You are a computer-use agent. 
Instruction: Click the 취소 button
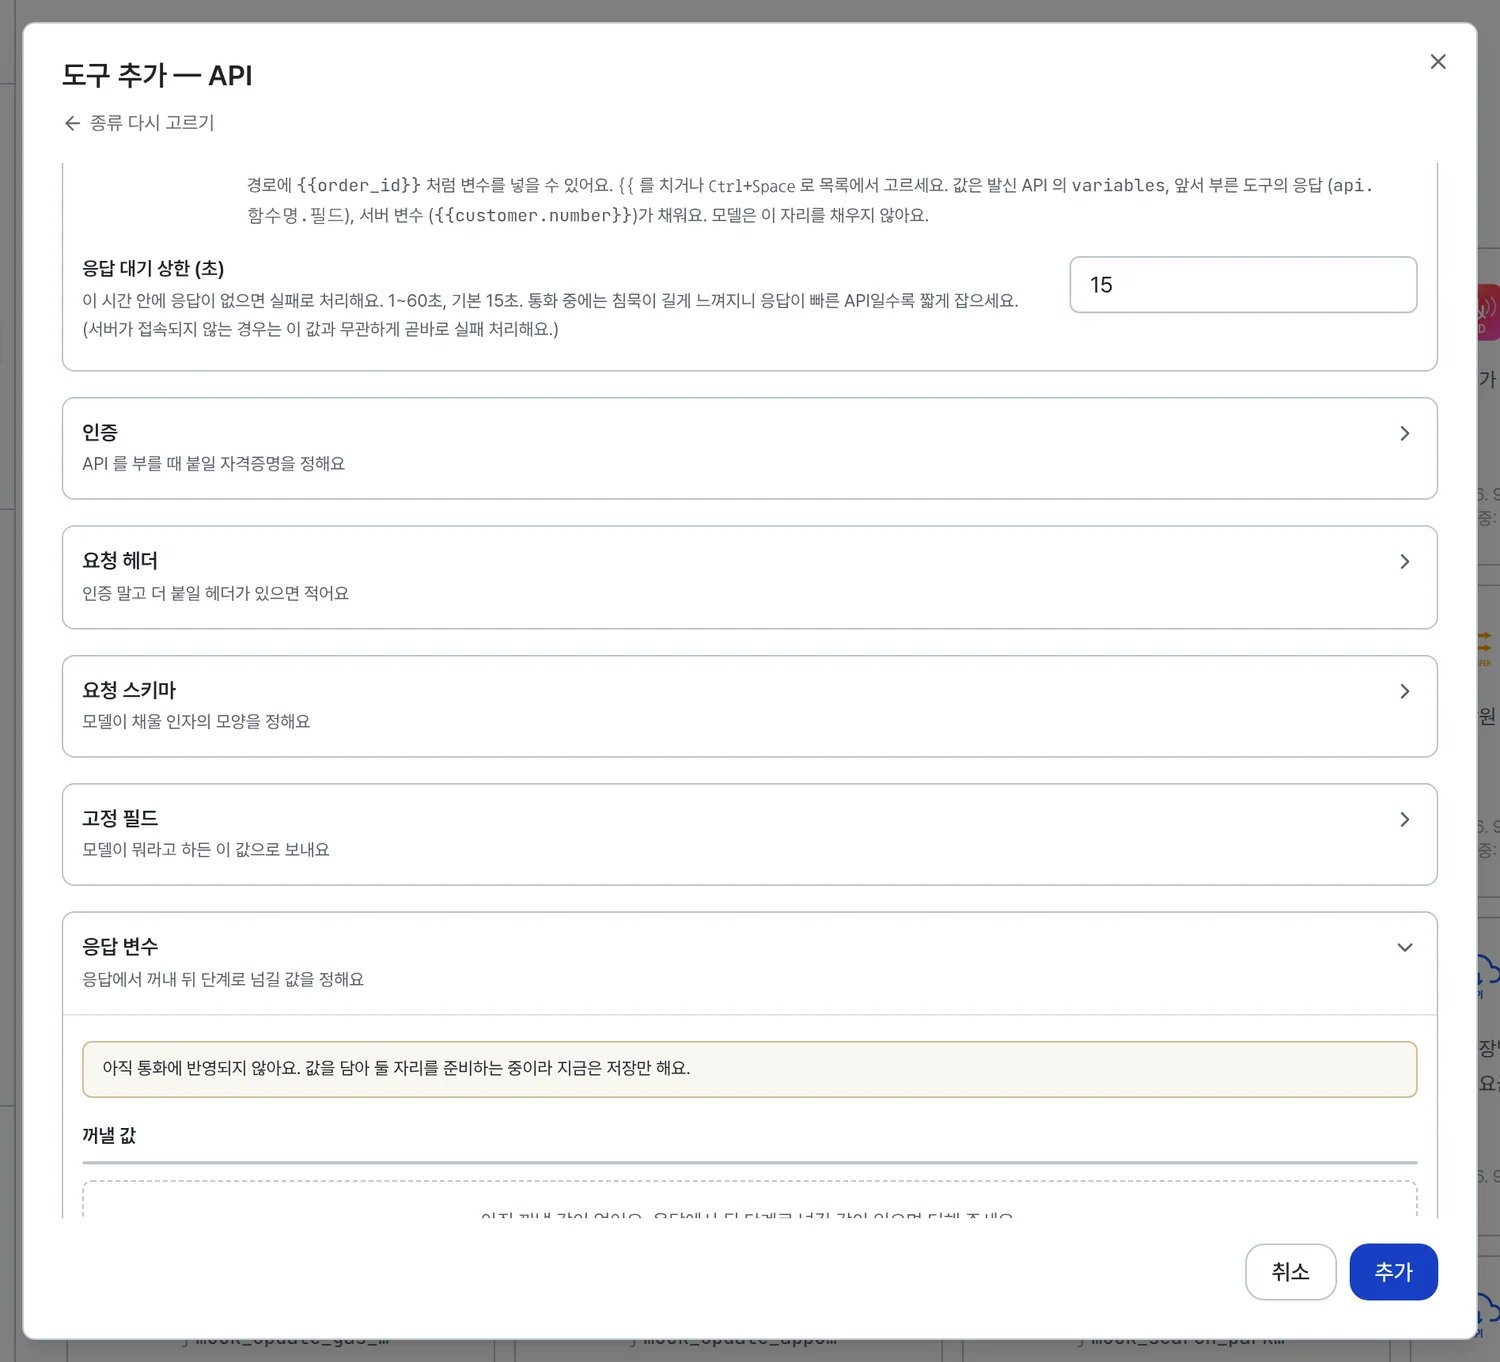click(1290, 1272)
